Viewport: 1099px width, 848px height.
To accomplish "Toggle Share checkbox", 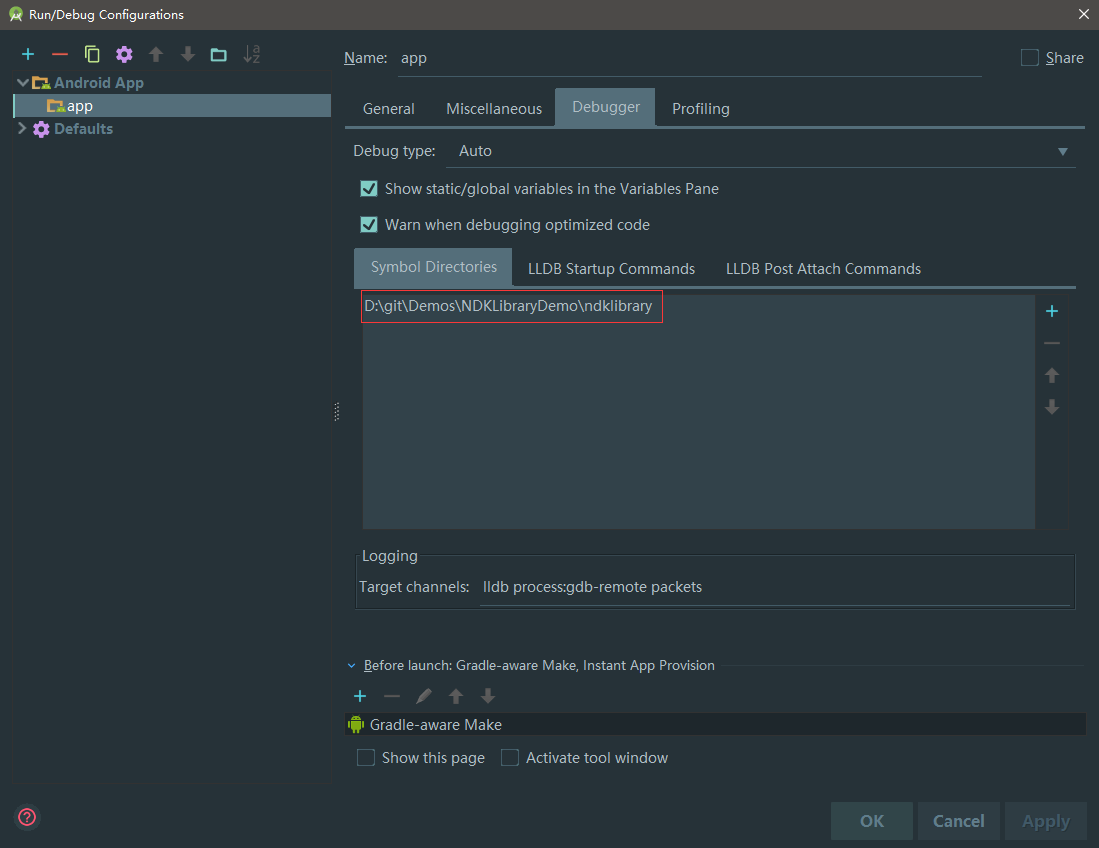I will [x=1030, y=57].
